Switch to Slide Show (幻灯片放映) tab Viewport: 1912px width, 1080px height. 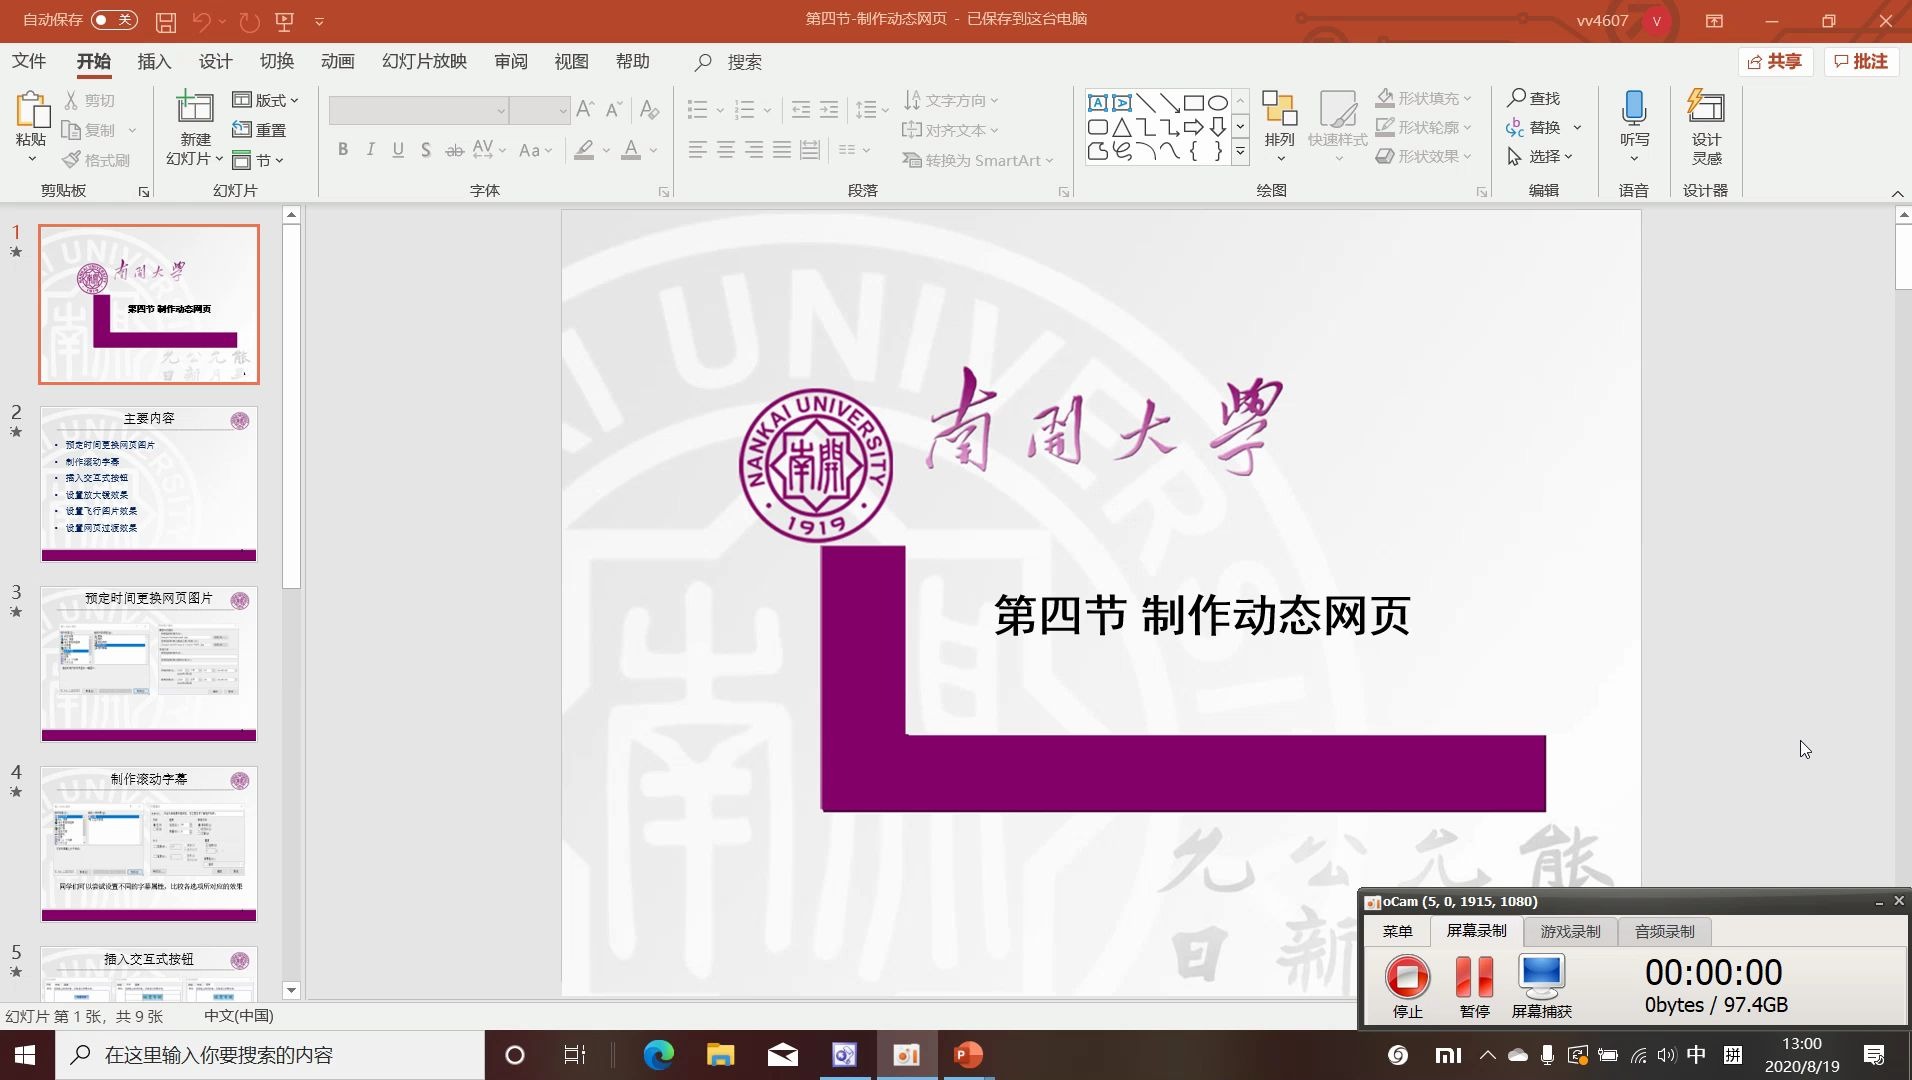click(425, 61)
